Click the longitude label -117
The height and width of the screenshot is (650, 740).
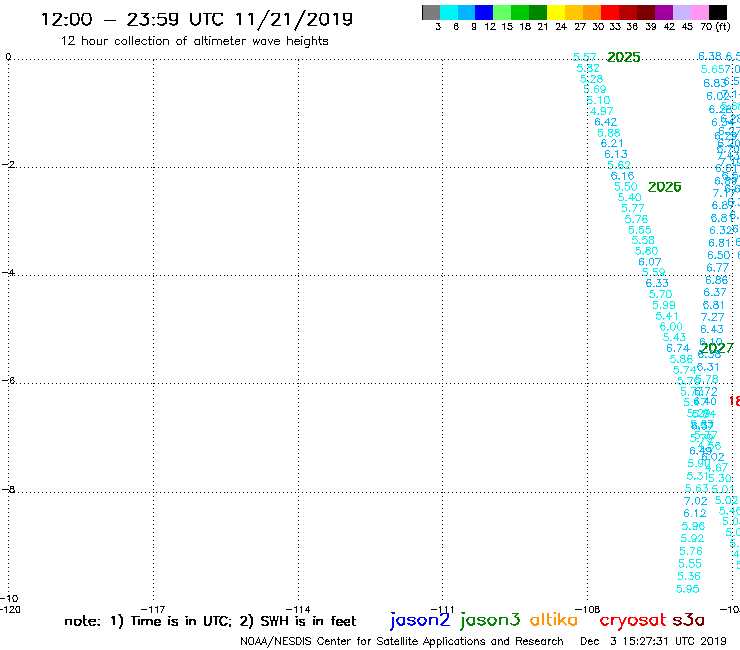click(152, 609)
